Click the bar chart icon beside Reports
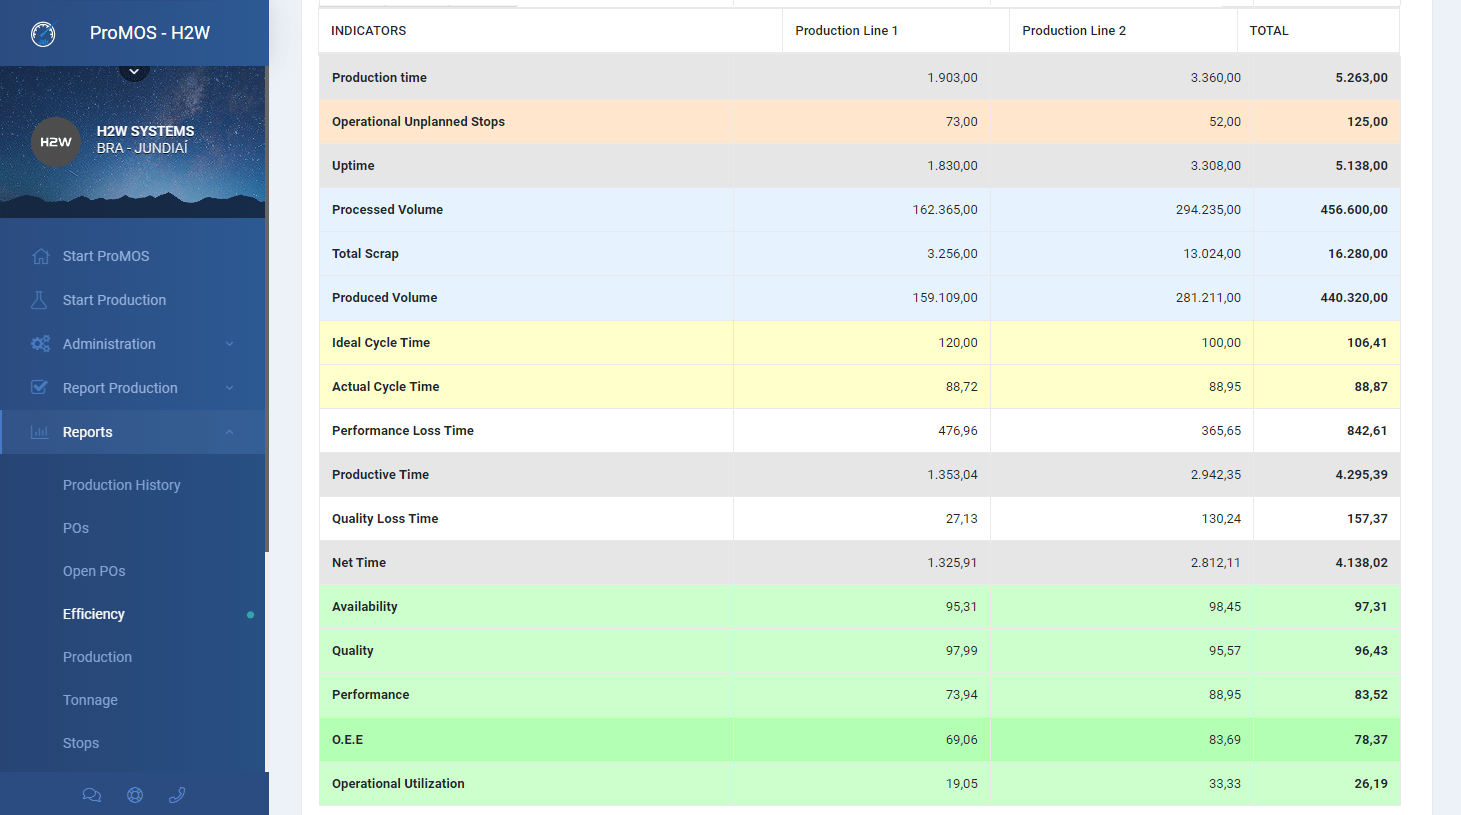1461x815 pixels. point(39,432)
